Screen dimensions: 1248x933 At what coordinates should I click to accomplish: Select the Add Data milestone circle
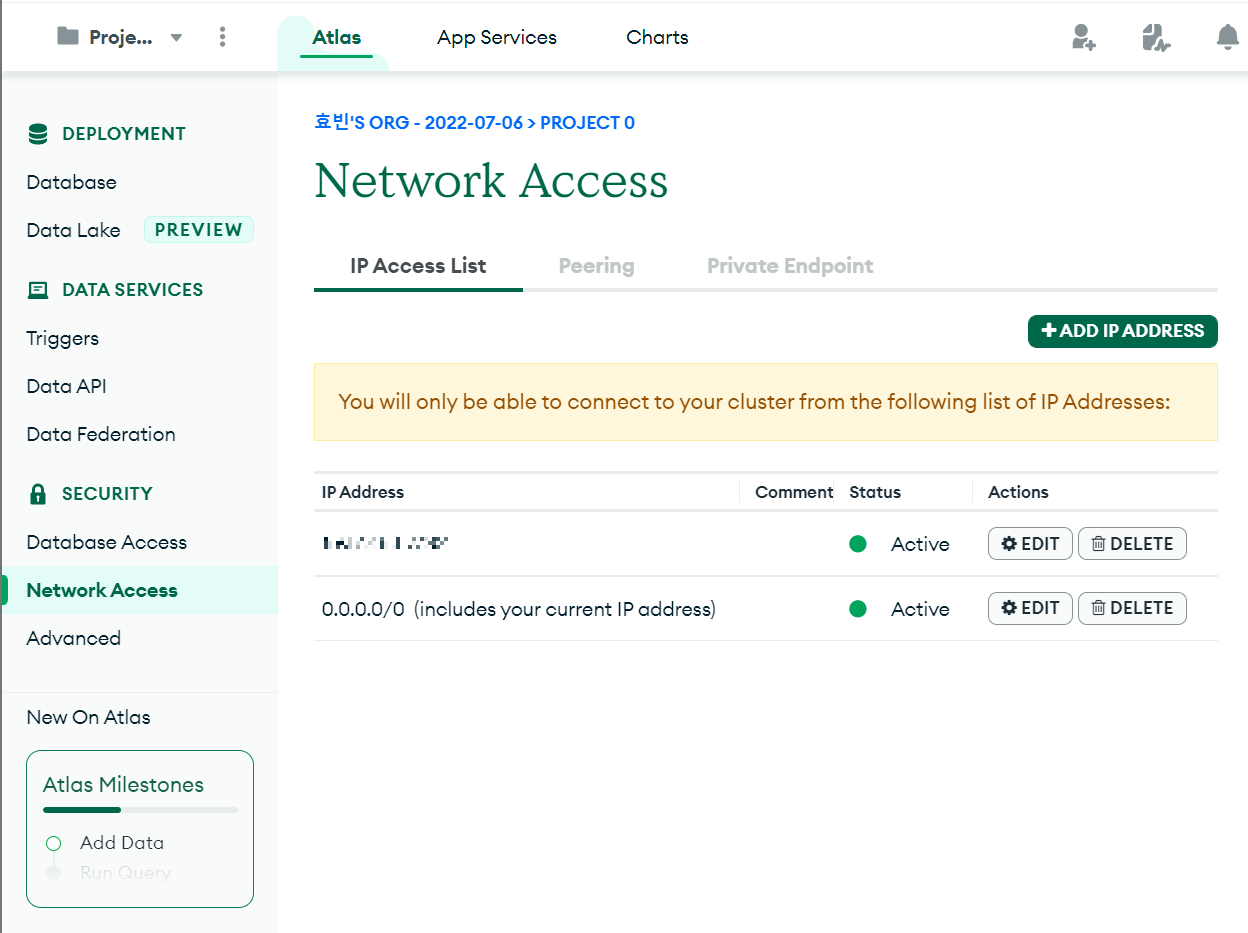pos(54,844)
